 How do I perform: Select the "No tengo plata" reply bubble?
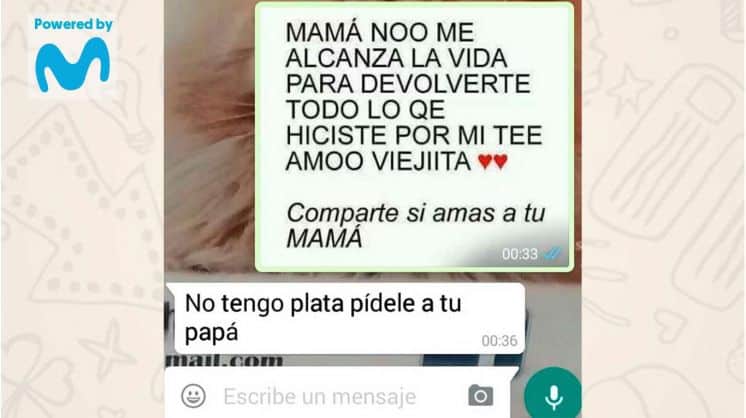pos(345,318)
